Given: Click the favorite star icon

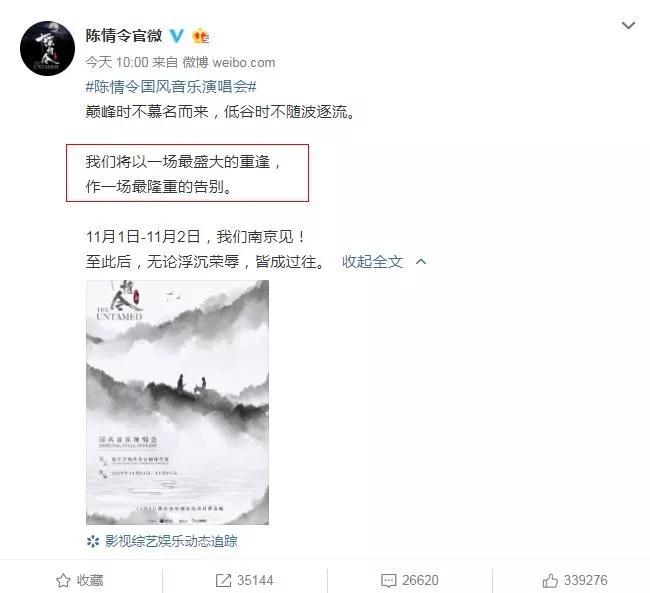Looking at the screenshot, I should tap(63, 581).
